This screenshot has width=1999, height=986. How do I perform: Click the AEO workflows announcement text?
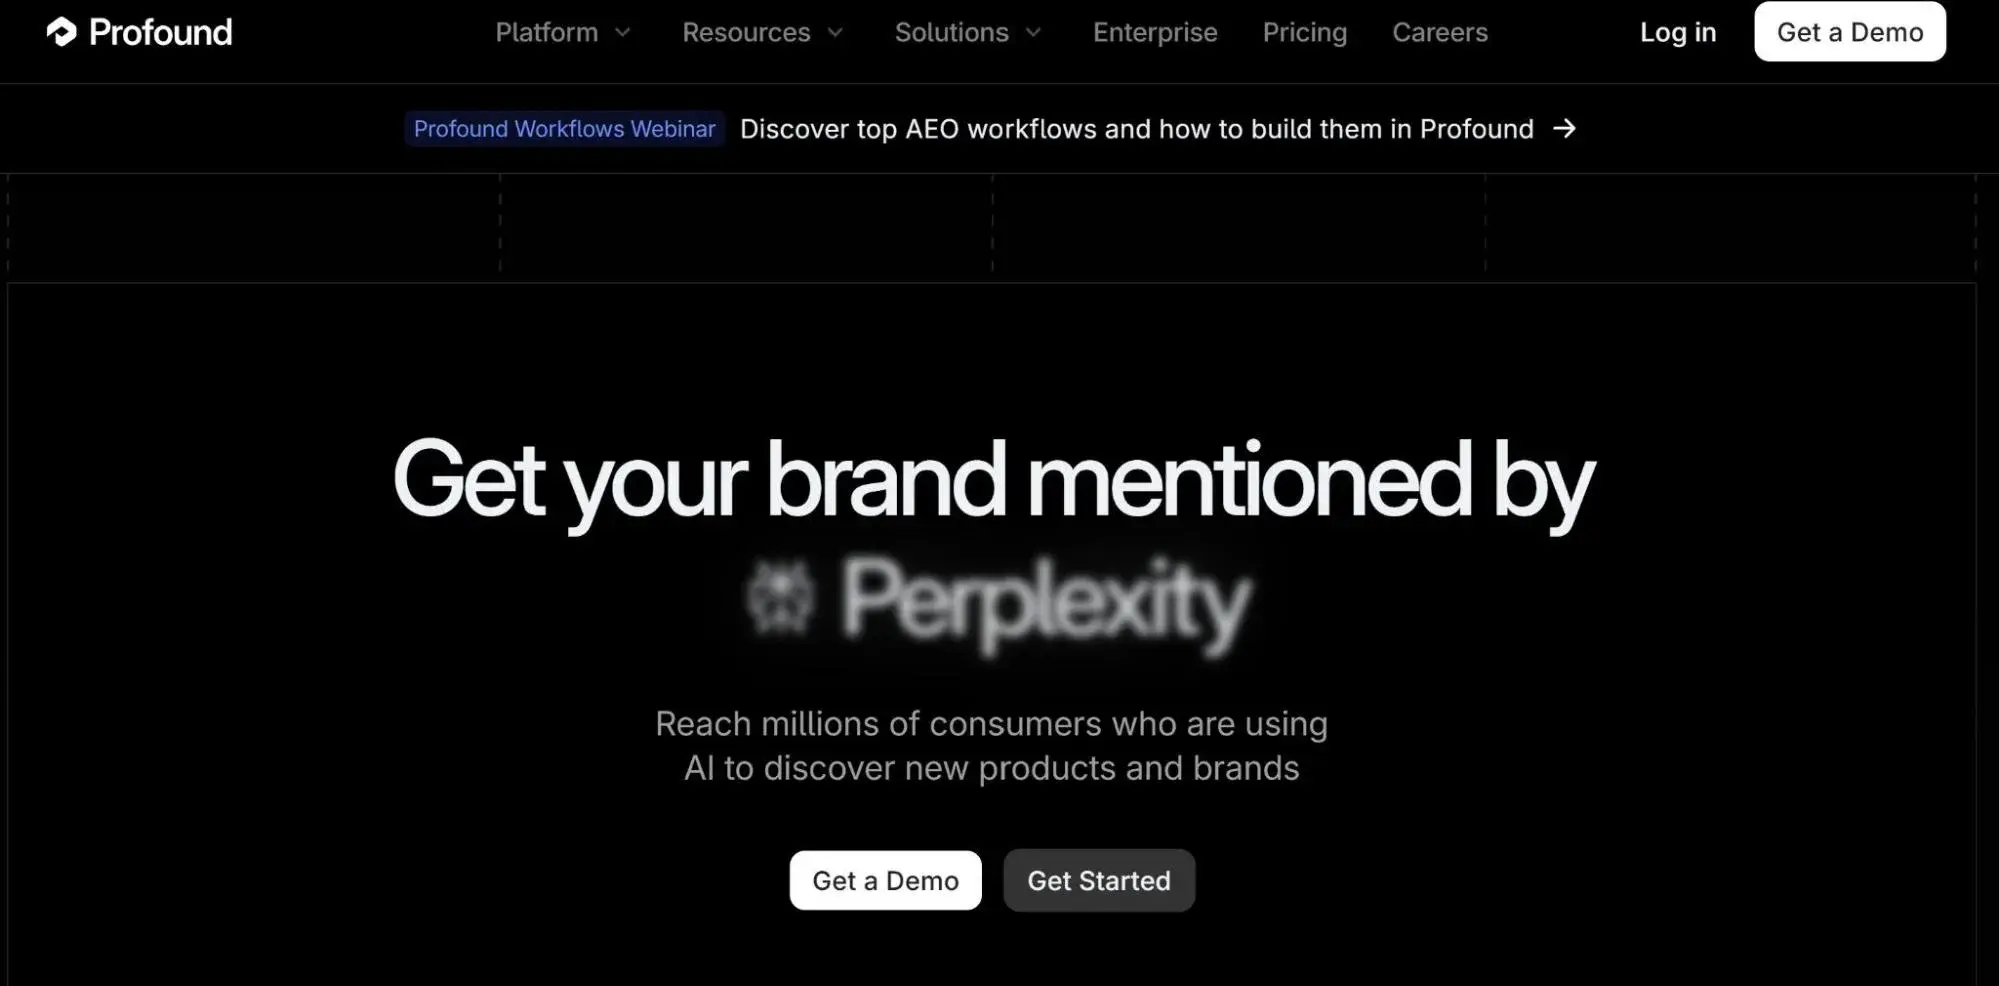click(1137, 128)
